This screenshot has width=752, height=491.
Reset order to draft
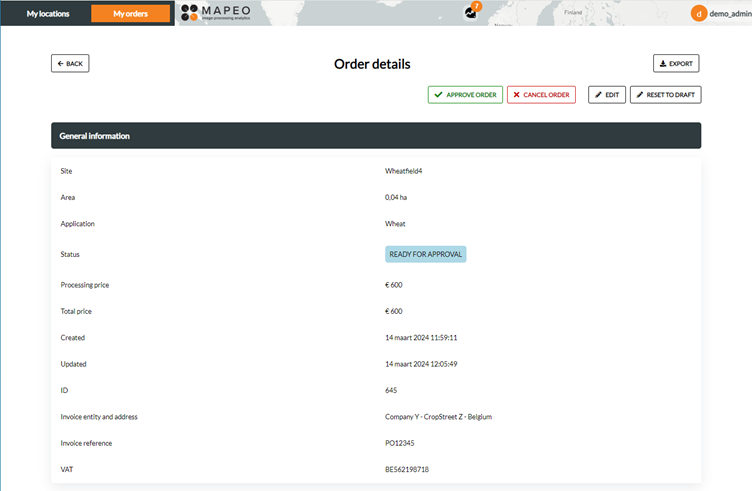point(665,94)
